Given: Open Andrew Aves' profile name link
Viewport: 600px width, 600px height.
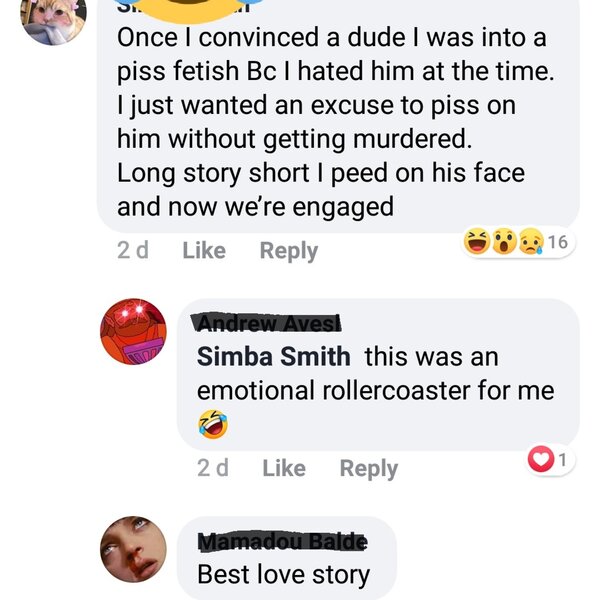Looking at the screenshot, I should tap(270, 323).
